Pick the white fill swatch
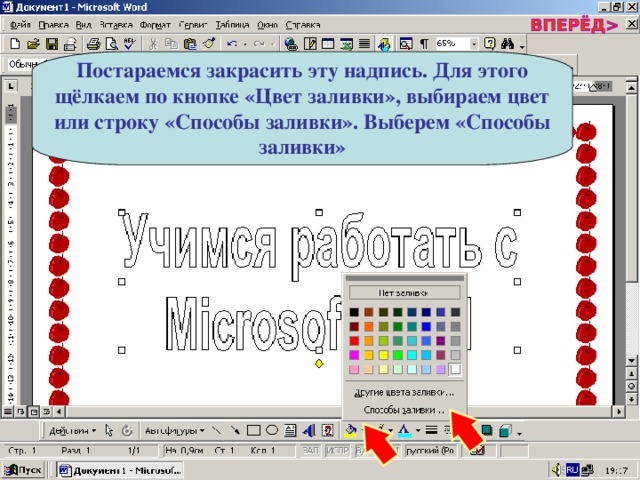The height and width of the screenshot is (480, 640). point(455,369)
